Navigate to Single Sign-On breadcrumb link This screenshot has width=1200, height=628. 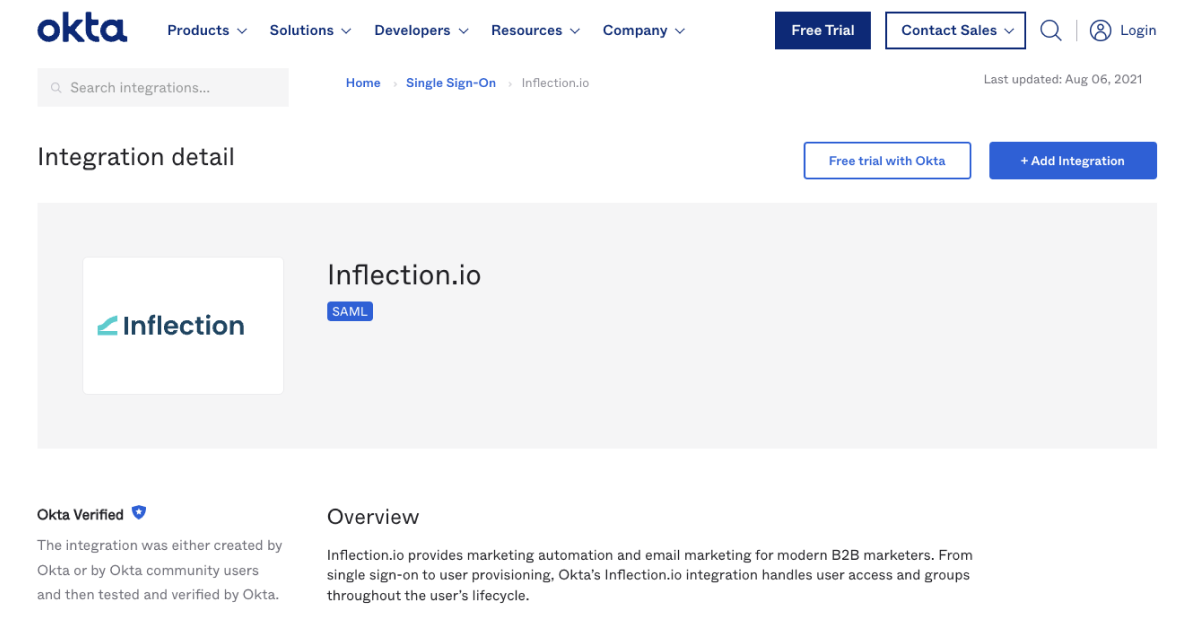(x=451, y=83)
